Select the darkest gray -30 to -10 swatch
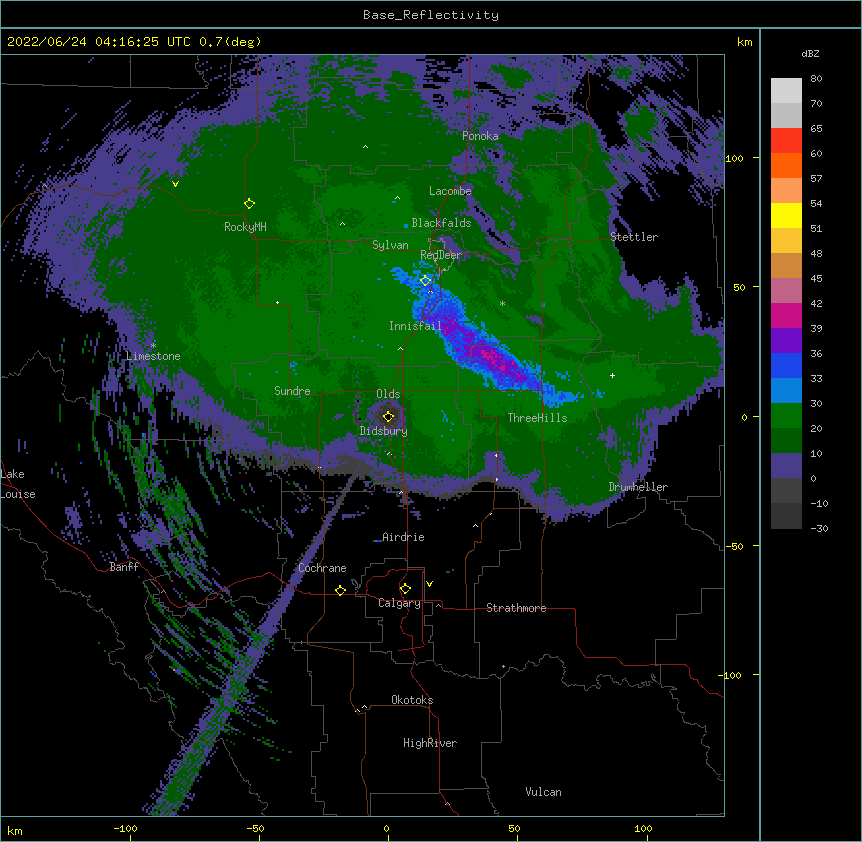 786,516
